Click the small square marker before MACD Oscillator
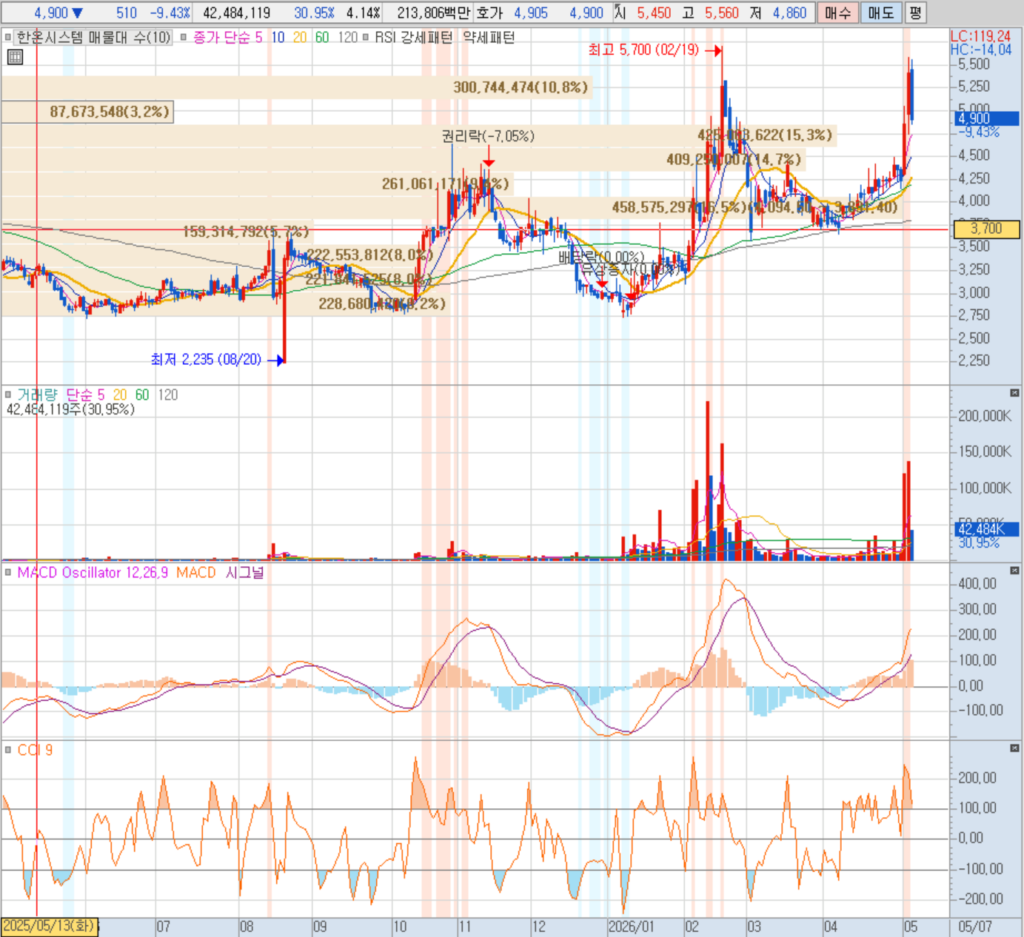 [8, 573]
